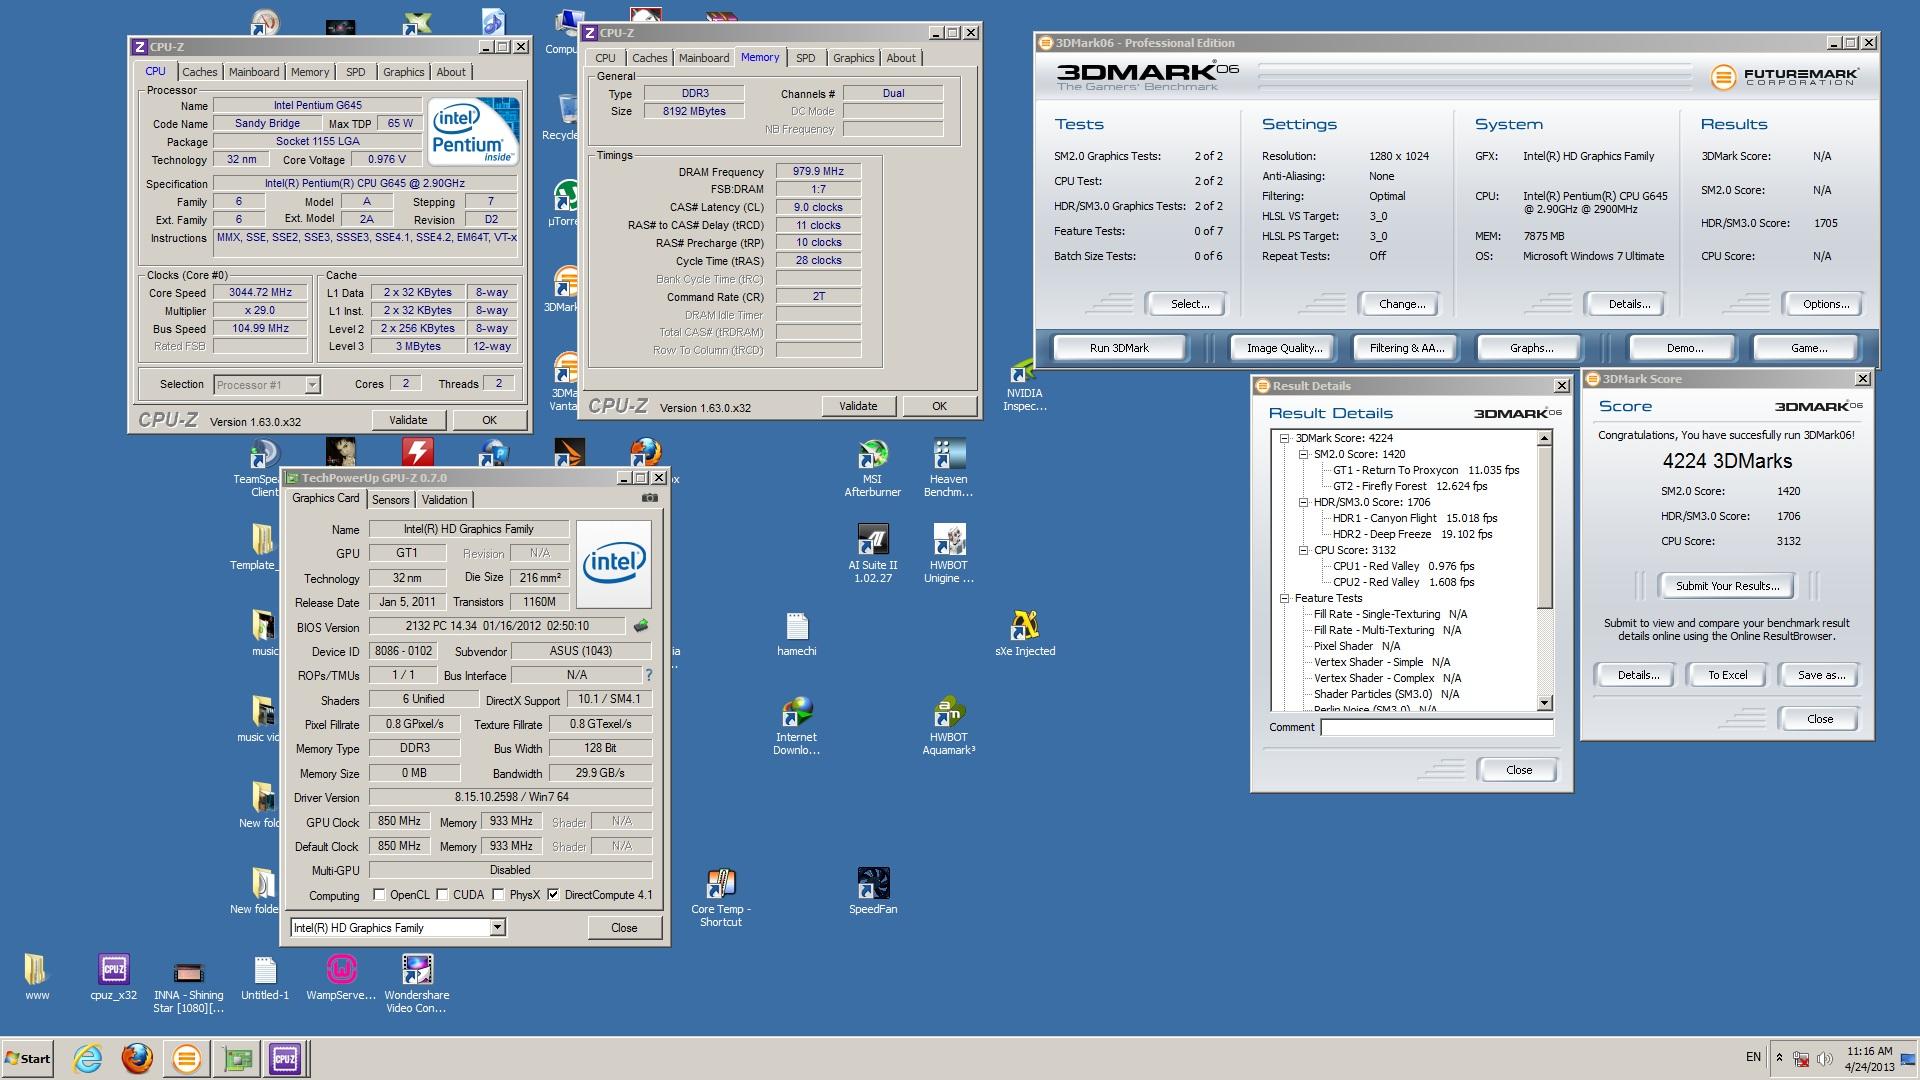Show hidden system tray icons
The image size is (1920, 1080).
1778,1057
